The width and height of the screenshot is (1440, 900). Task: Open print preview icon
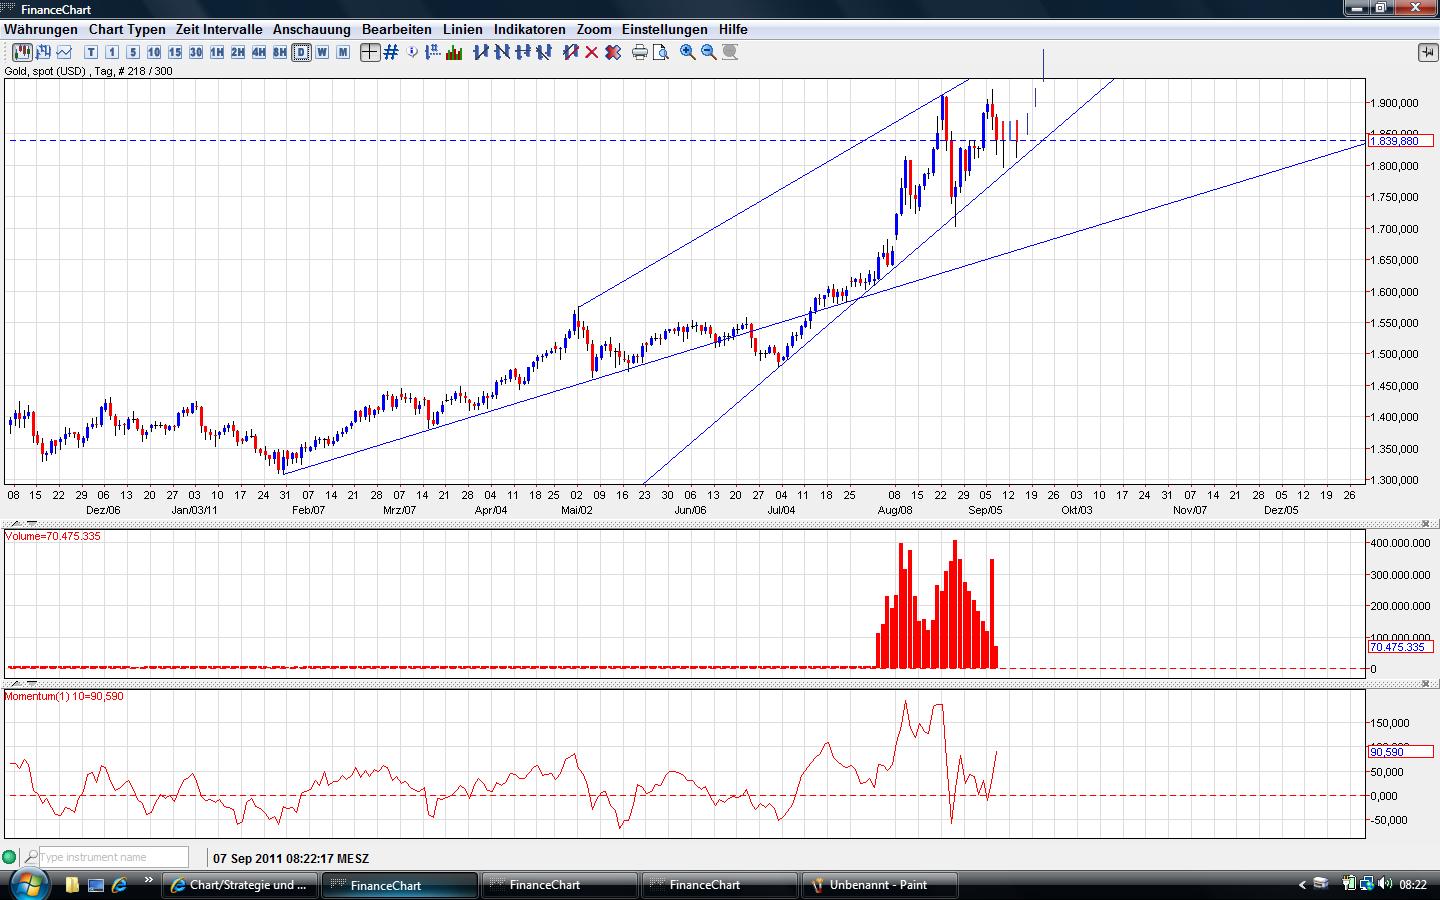(x=661, y=52)
